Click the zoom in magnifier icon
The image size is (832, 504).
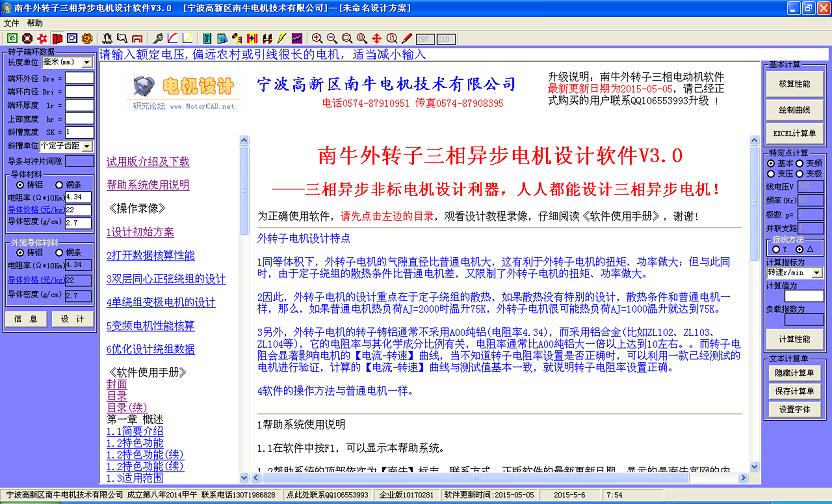[317, 38]
